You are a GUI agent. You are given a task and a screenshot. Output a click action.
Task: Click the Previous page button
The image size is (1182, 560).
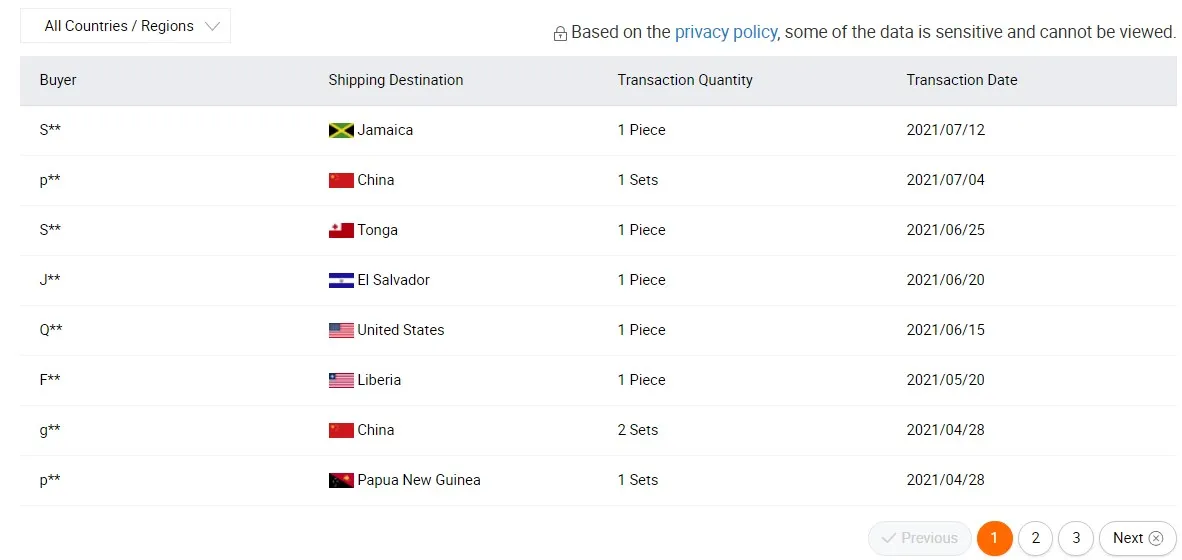(919, 538)
